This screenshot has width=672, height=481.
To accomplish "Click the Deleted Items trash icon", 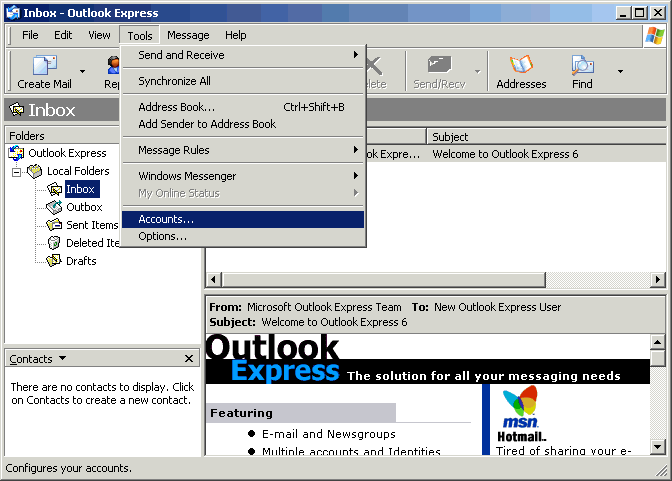I will tap(54, 243).
